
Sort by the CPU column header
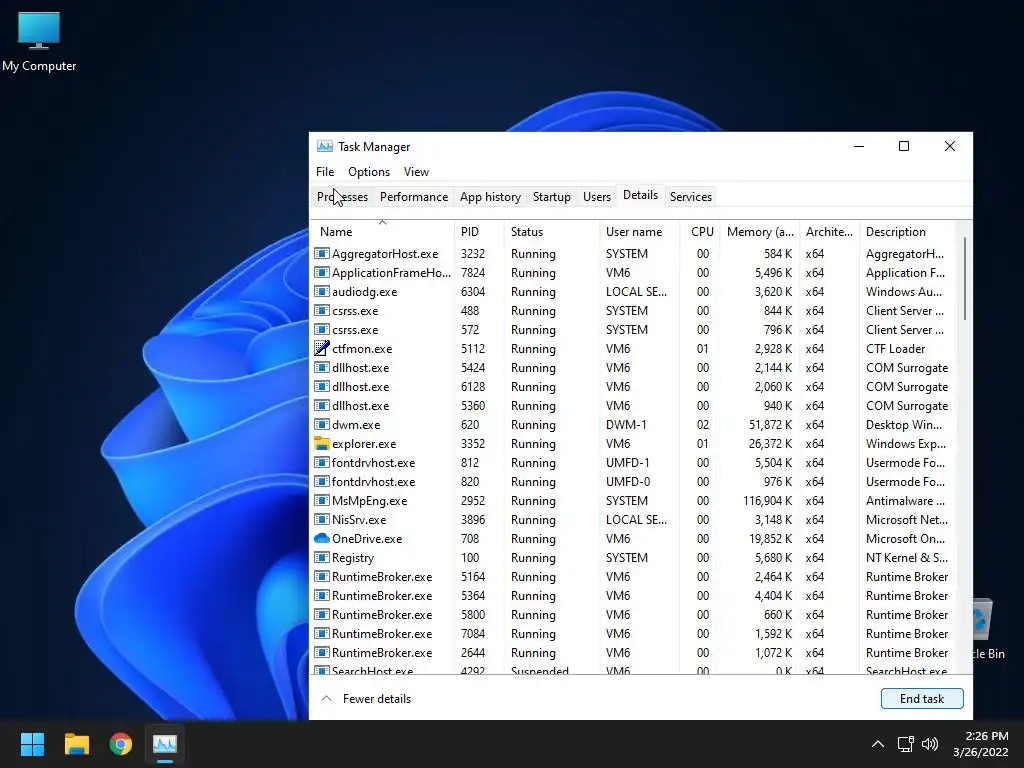coord(700,232)
